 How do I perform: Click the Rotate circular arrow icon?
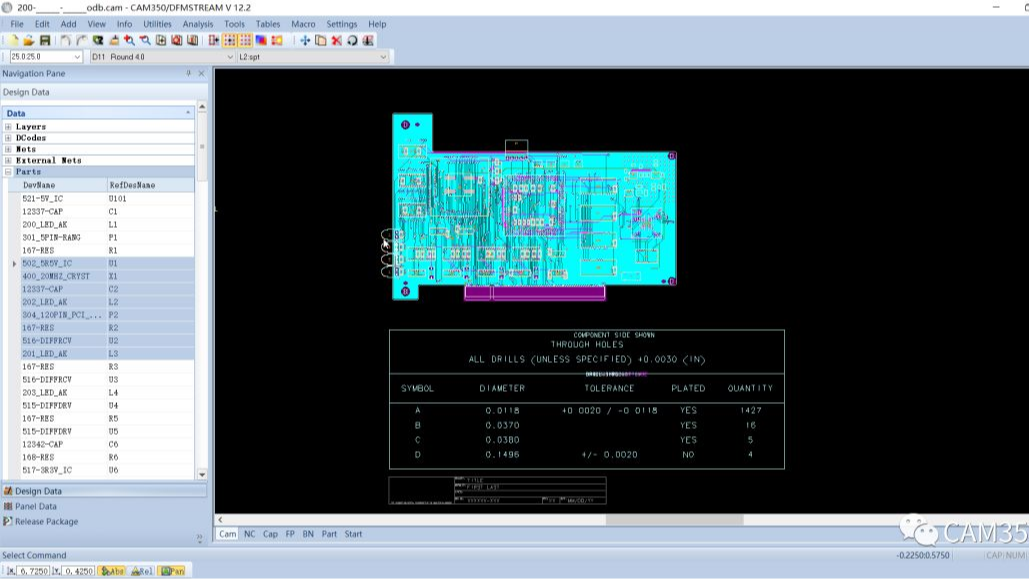(352, 41)
